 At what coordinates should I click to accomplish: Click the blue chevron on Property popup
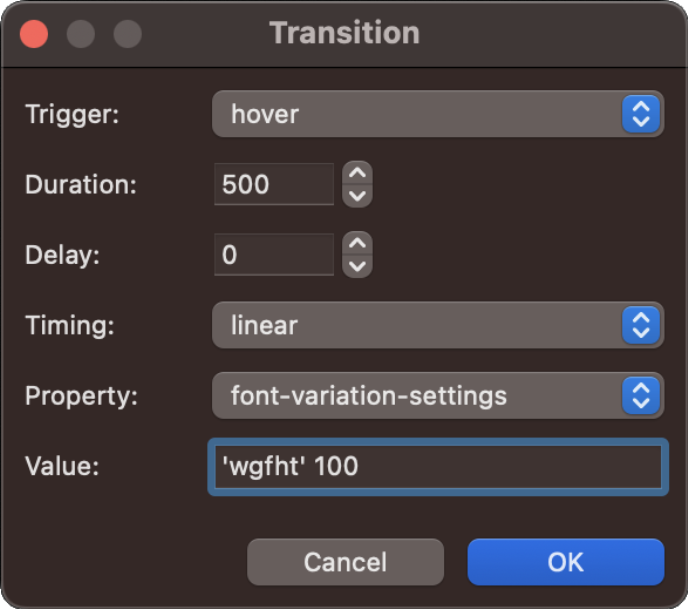tap(641, 396)
